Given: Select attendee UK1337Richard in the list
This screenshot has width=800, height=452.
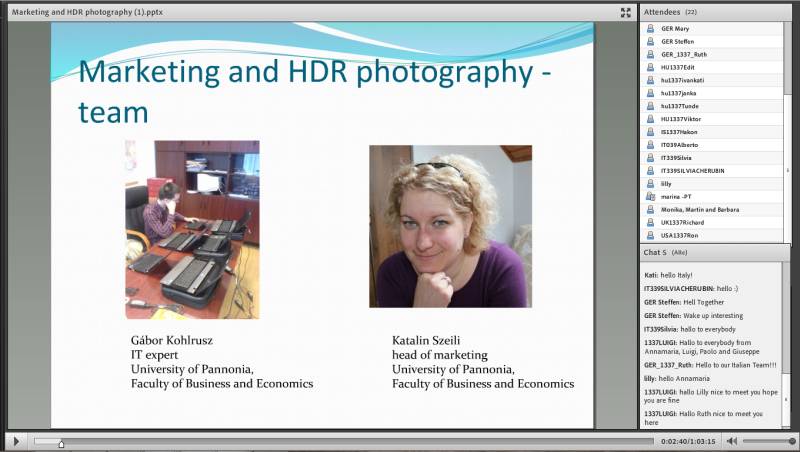Looking at the screenshot, I should point(683,223).
